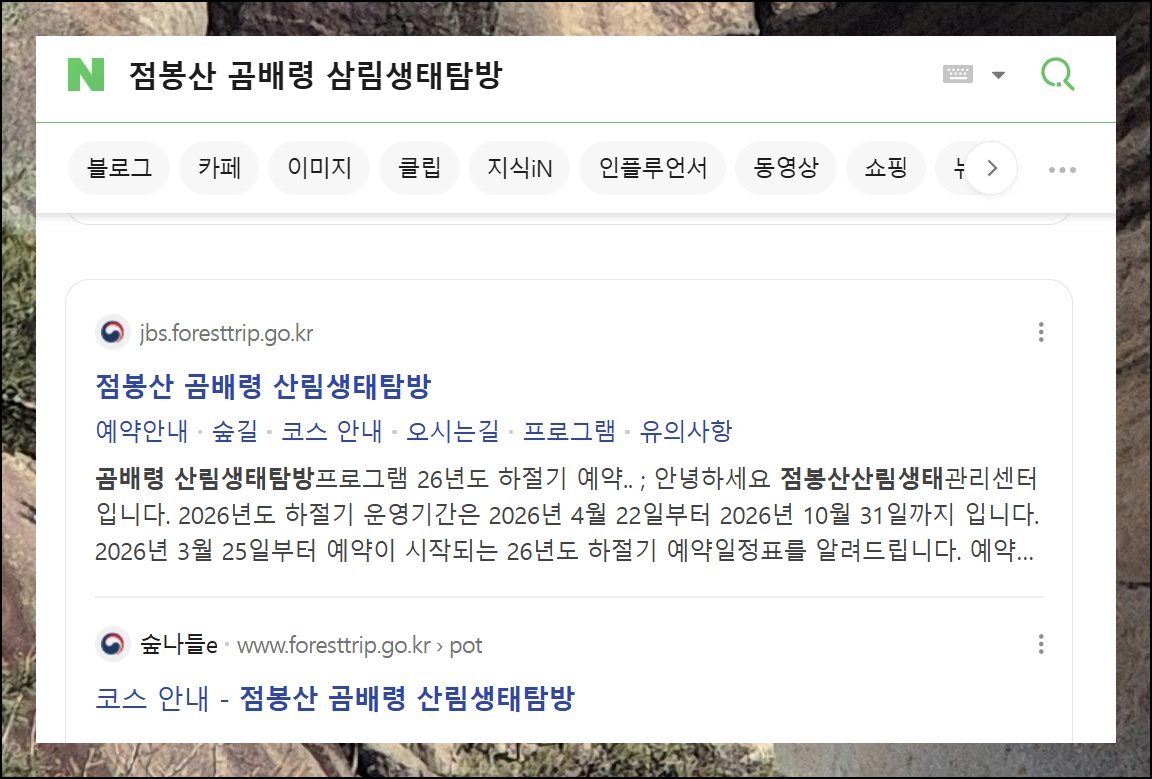1152x779 pixels.
Task: Select the 클립 tab
Action: point(420,168)
